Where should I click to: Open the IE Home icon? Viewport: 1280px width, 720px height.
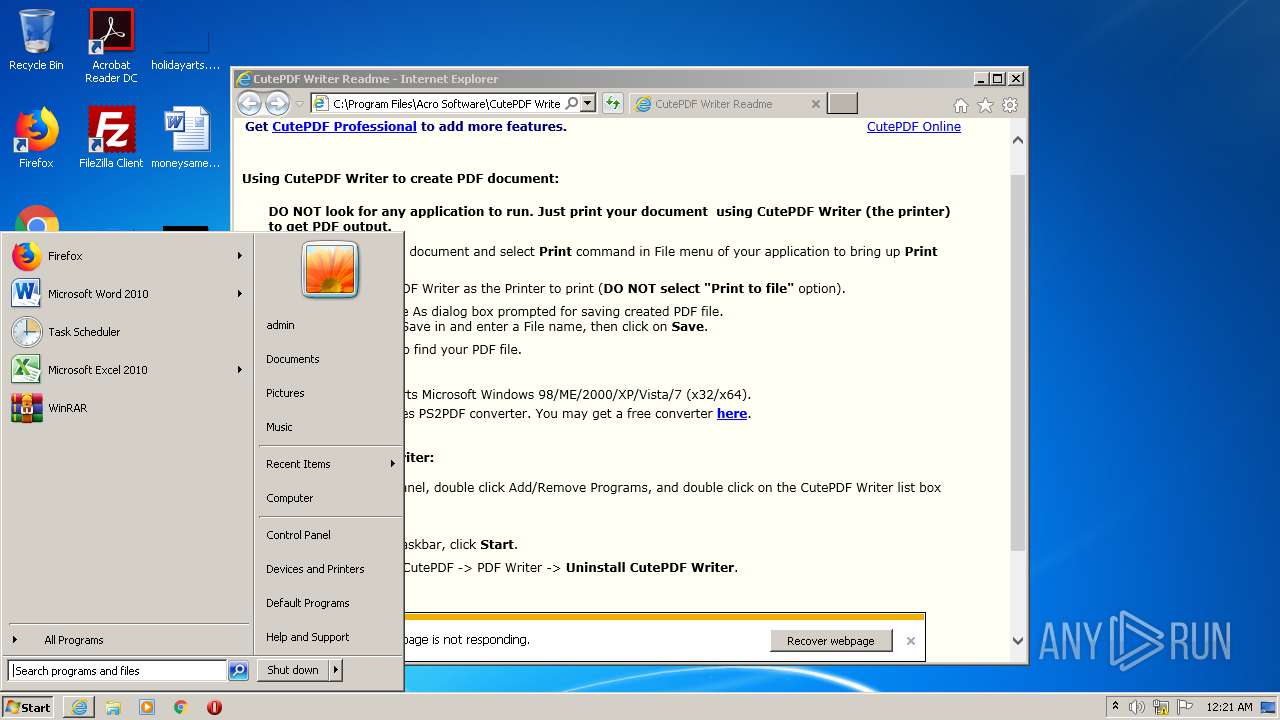click(x=960, y=105)
